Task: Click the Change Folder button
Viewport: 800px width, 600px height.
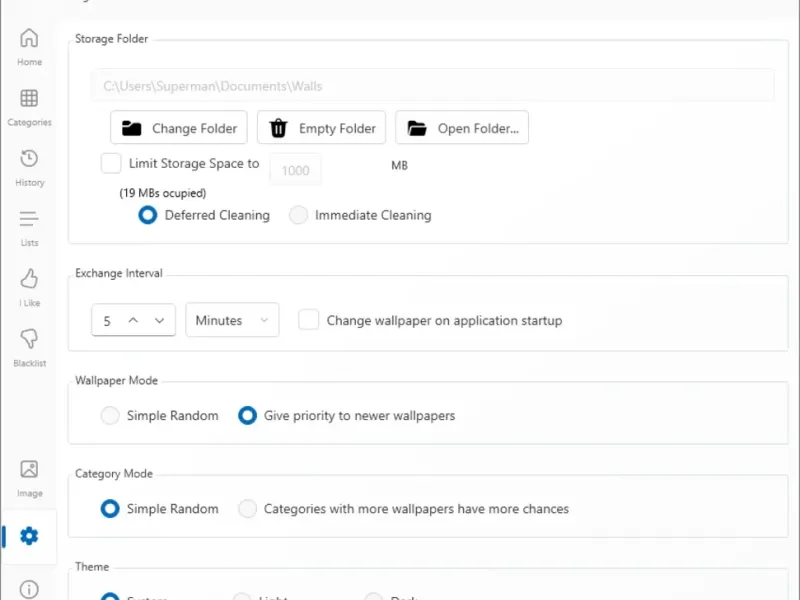Action: pos(179,128)
